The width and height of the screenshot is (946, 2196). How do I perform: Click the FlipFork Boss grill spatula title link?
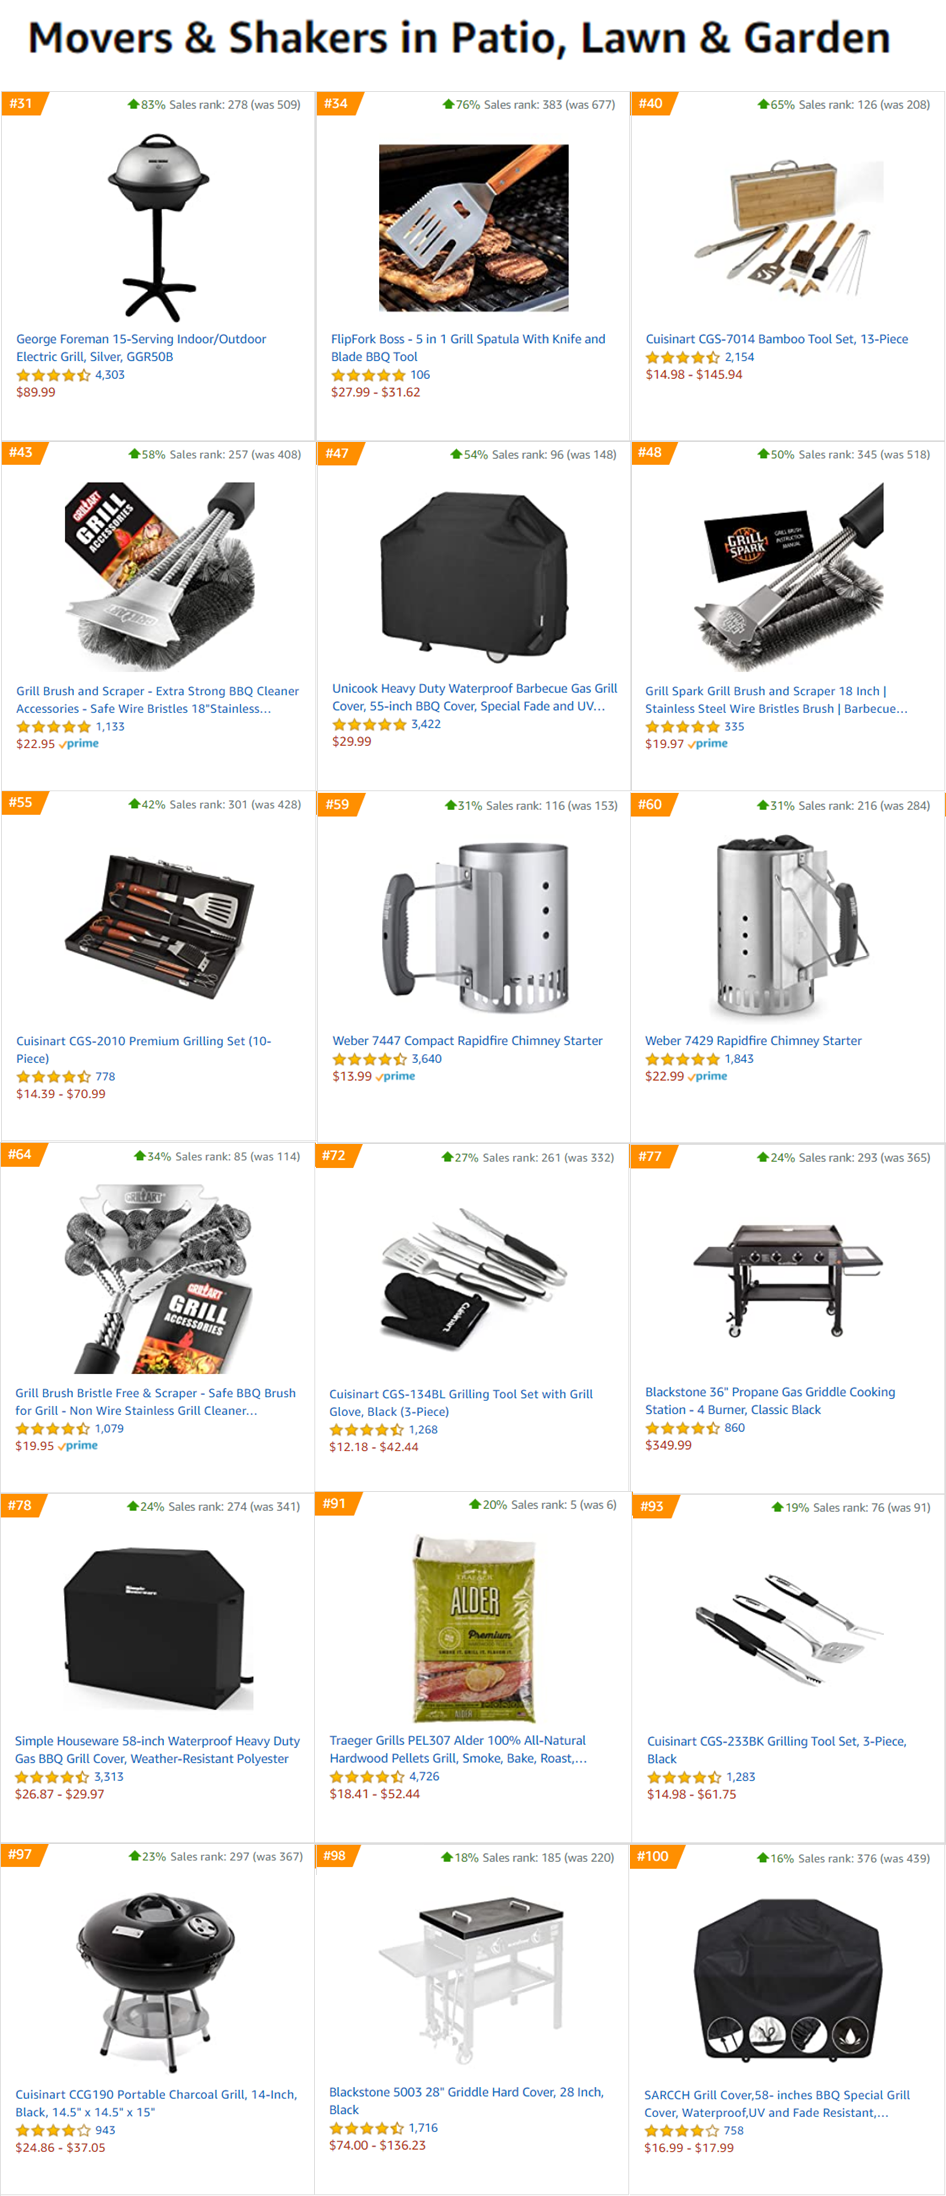(x=468, y=348)
